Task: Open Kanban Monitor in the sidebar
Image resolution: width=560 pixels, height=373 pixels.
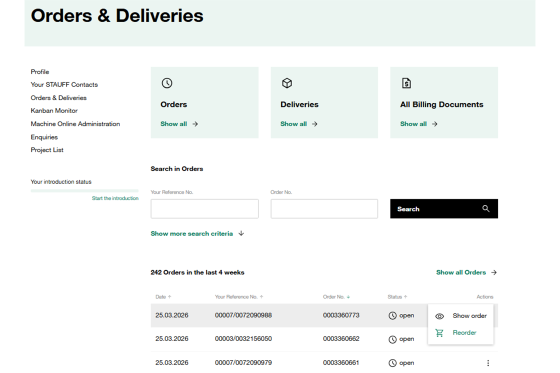Action: [x=54, y=111]
